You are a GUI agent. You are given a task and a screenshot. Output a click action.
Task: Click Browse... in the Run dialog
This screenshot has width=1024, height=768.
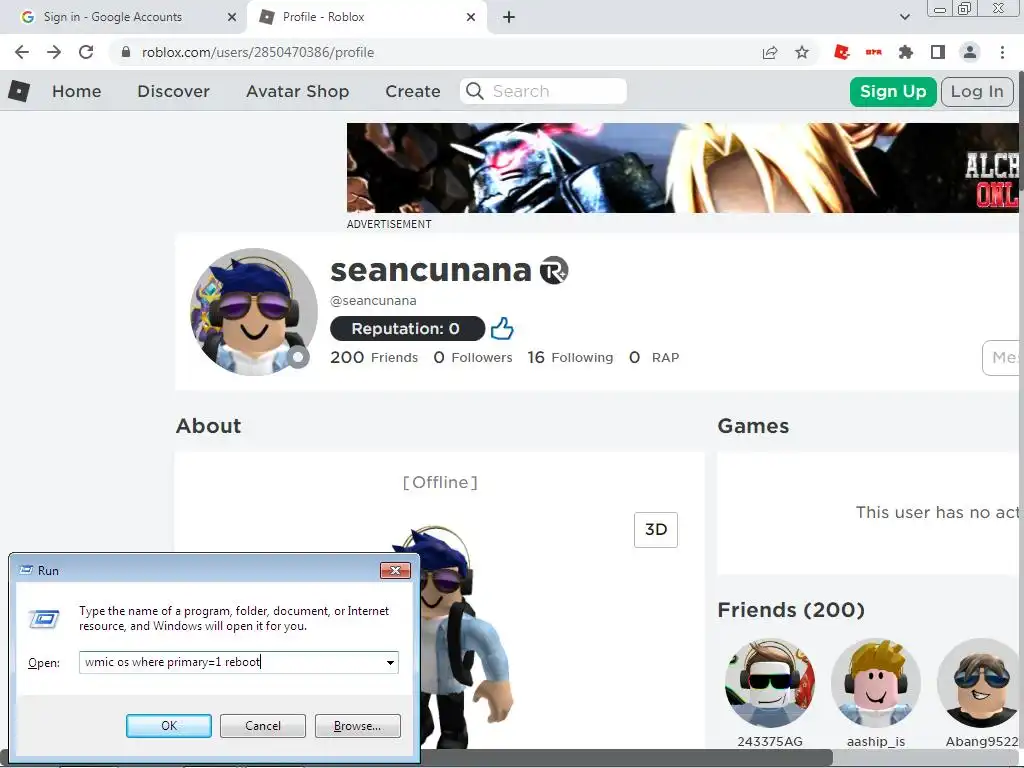click(357, 726)
